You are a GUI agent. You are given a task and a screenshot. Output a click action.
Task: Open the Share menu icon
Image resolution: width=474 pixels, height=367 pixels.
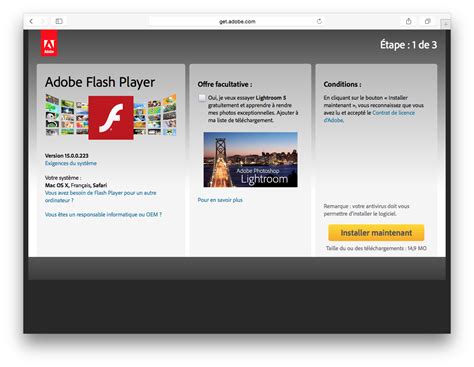408,21
